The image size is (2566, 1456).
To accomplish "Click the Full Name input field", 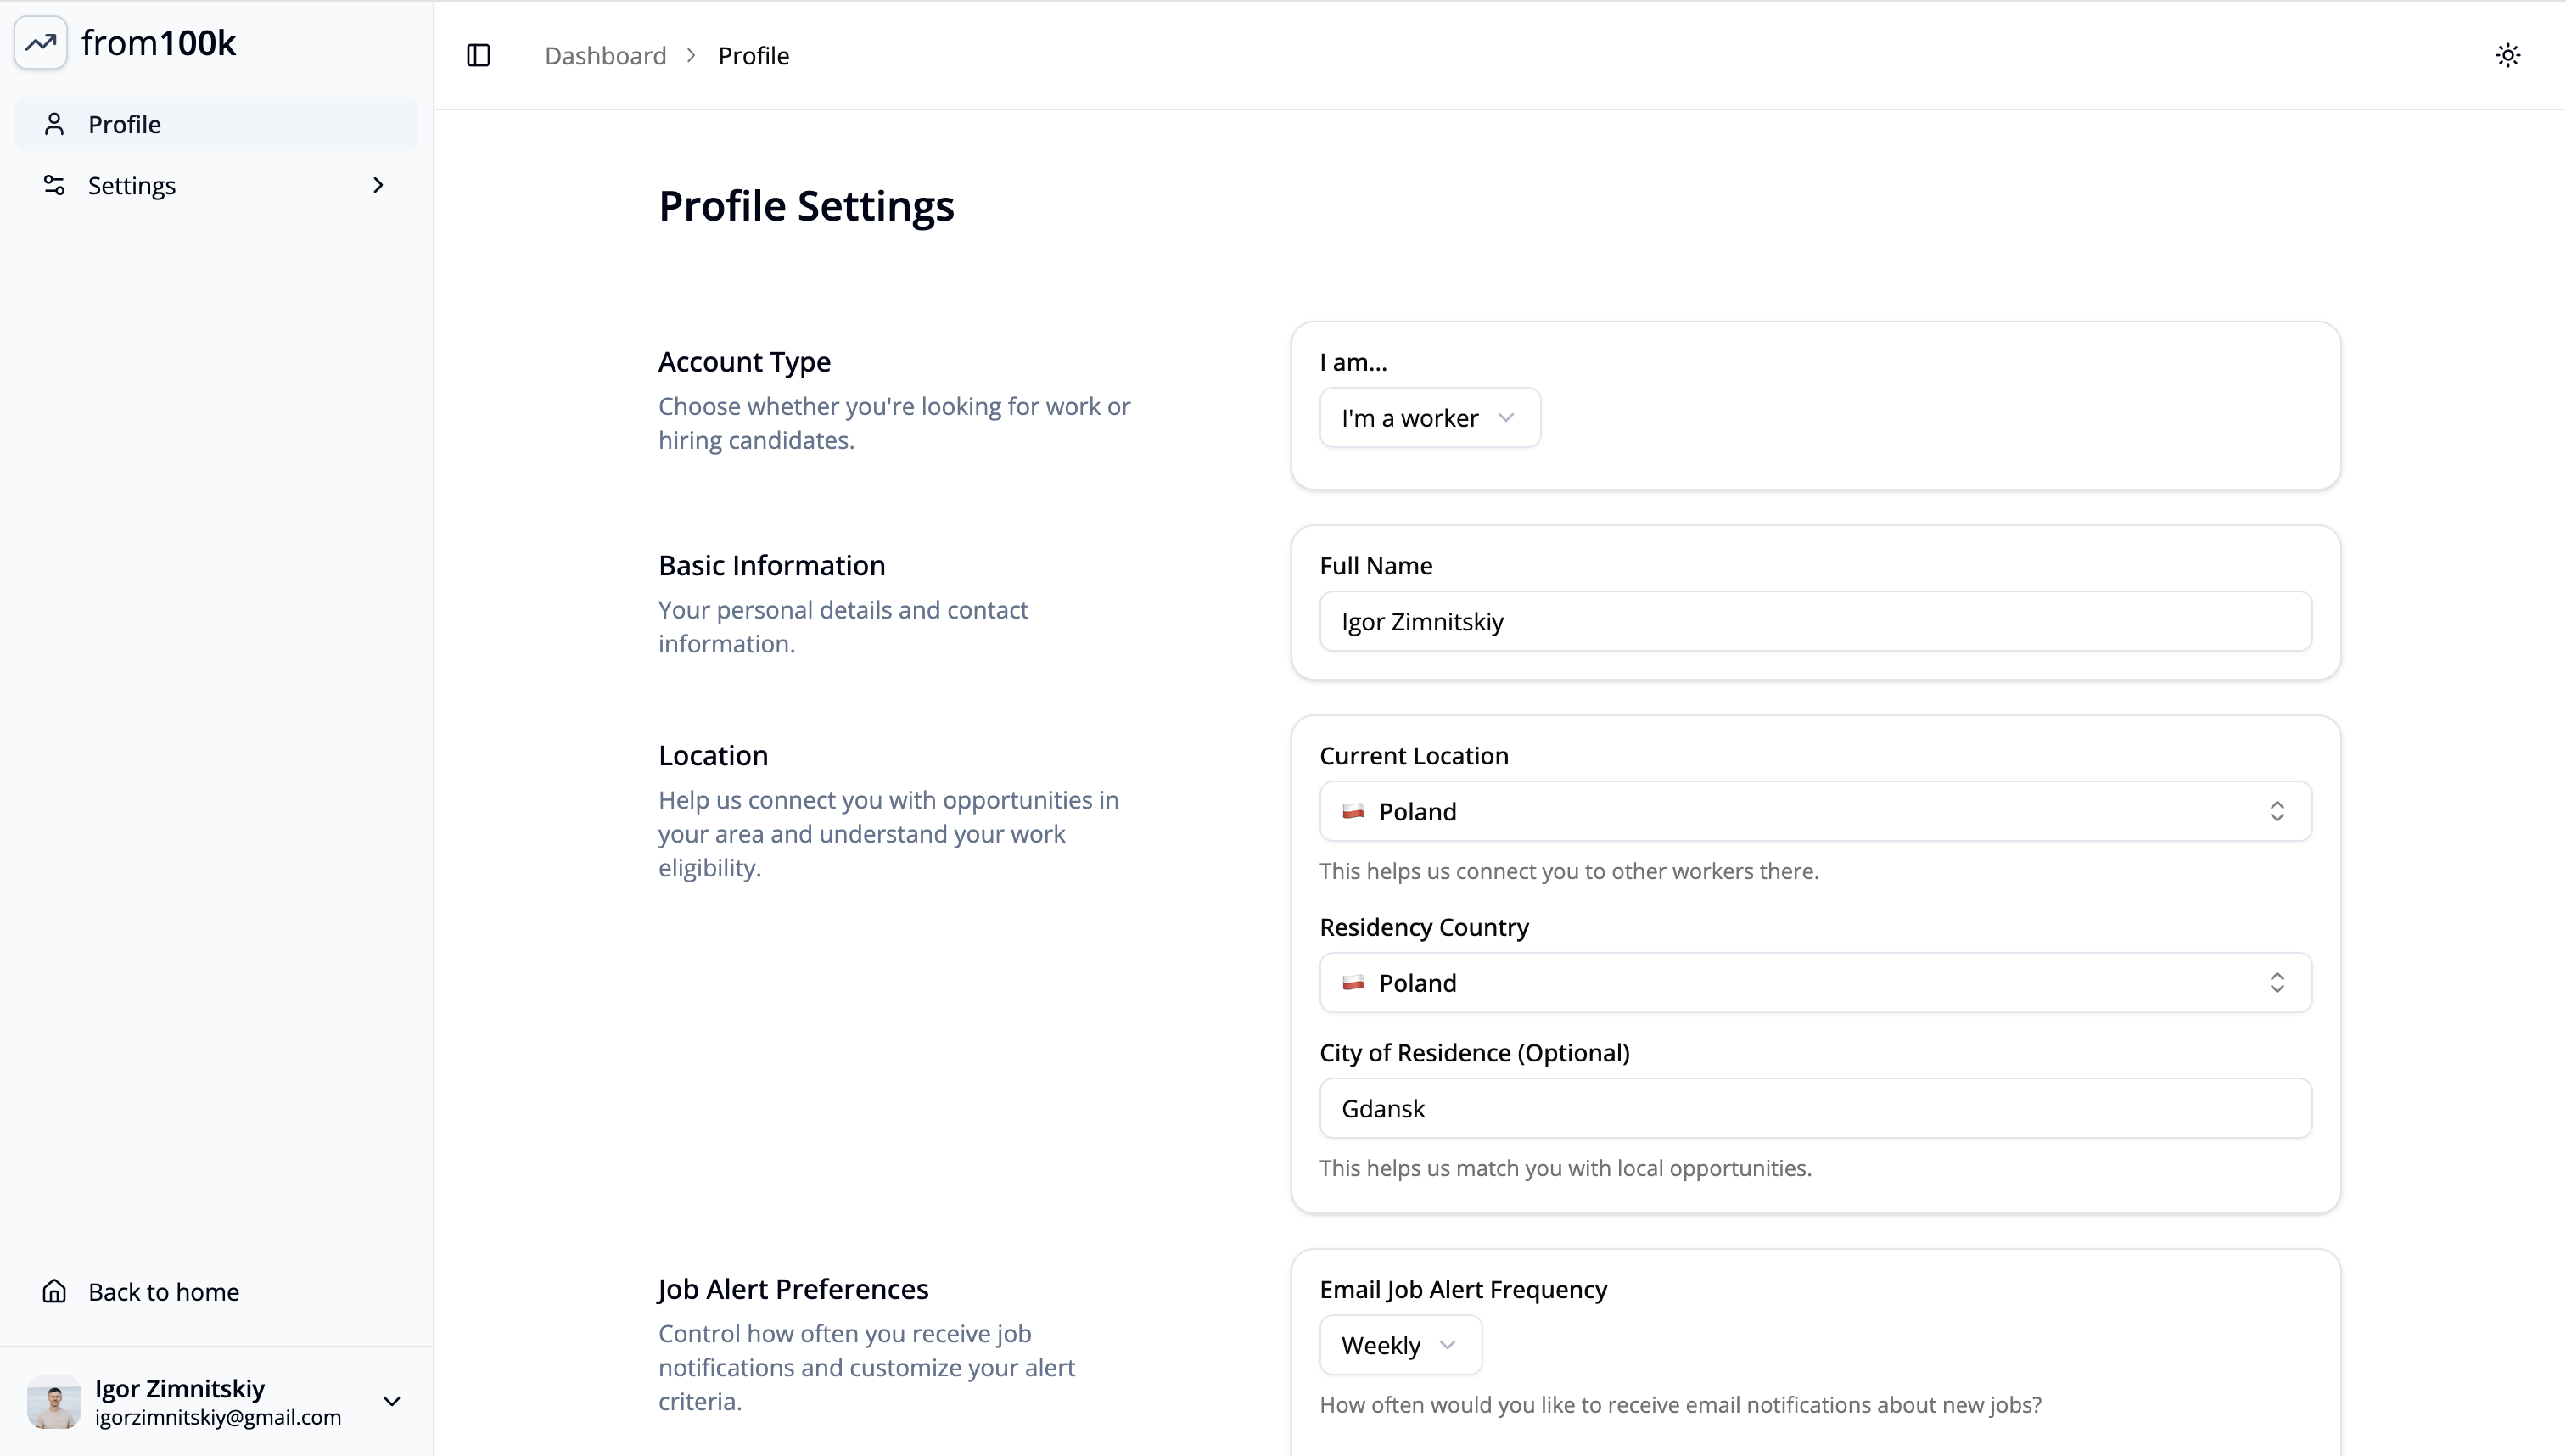I will tap(1815, 621).
